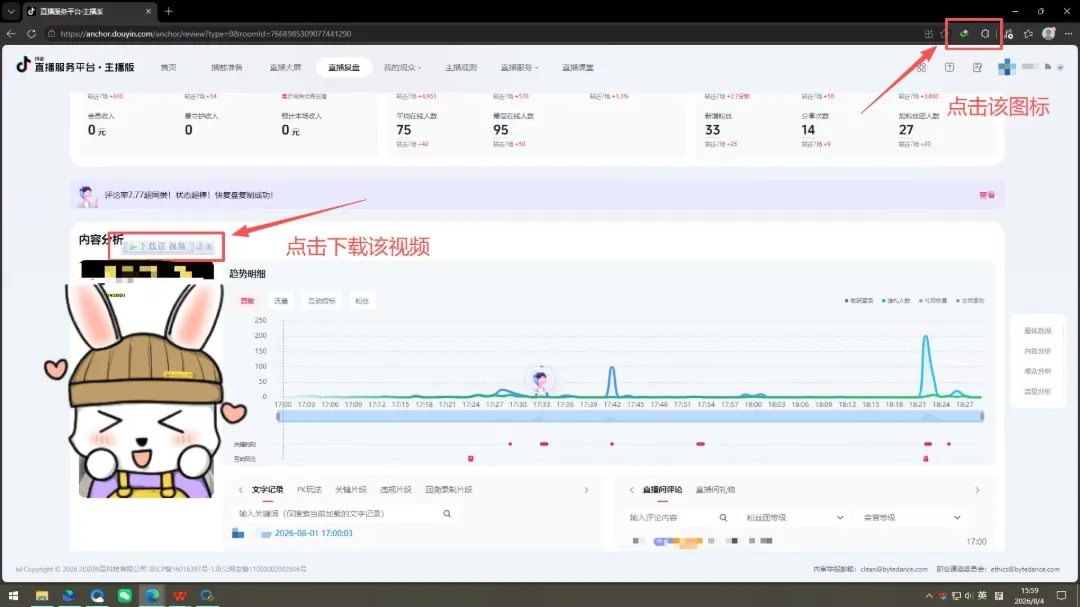Select the 互动指标 trend filter
Screen dimensions: 1080x607
point(322,301)
